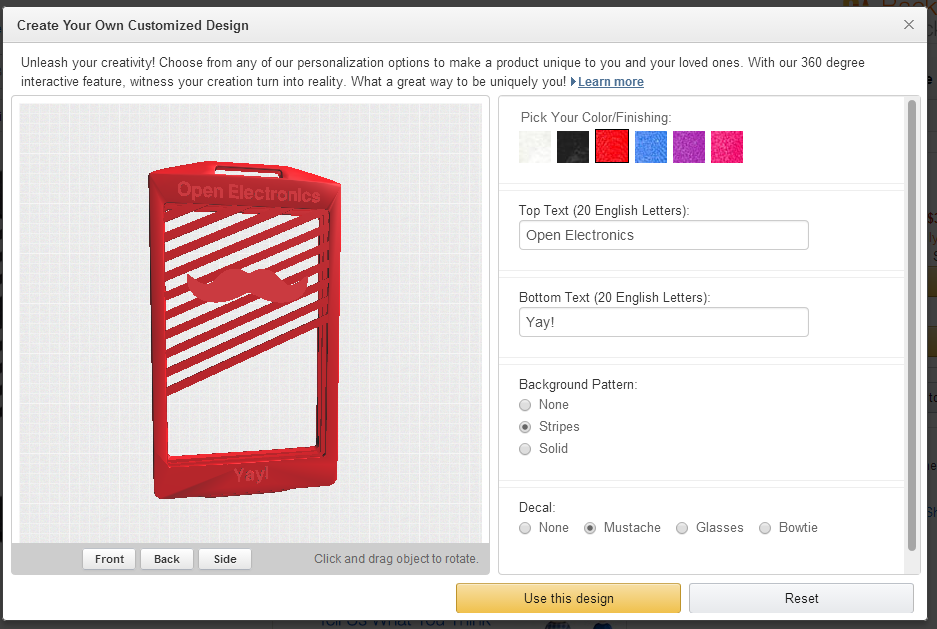This screenshot has height=629, width=937.
Task: Click the red 3D phone case preview
Action: [x=244, y=329]
